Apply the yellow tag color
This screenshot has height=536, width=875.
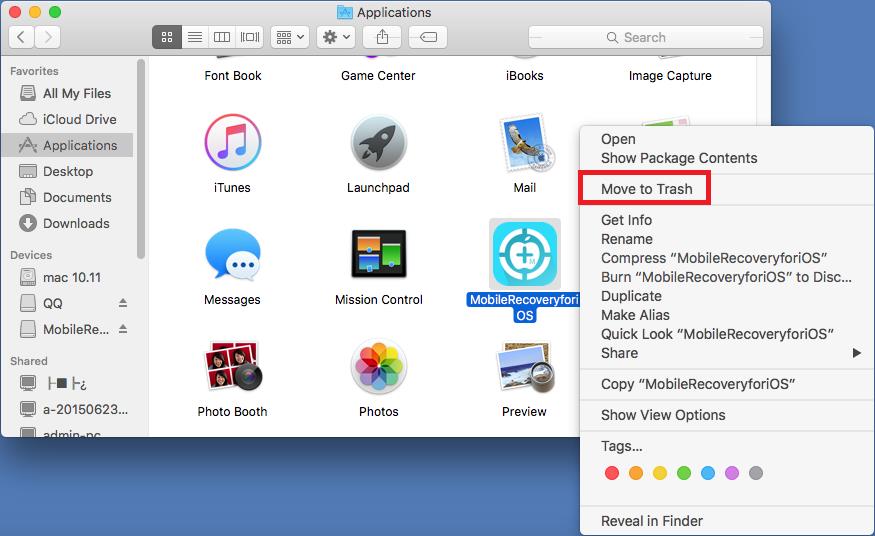point(660,473)
